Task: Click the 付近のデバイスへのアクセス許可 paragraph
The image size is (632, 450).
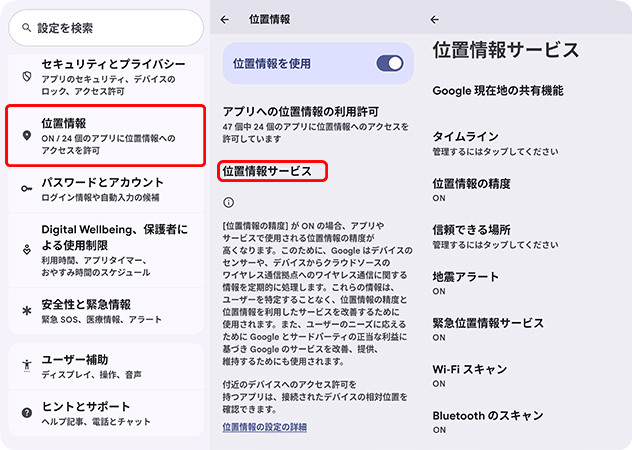Action: [315, 397]
